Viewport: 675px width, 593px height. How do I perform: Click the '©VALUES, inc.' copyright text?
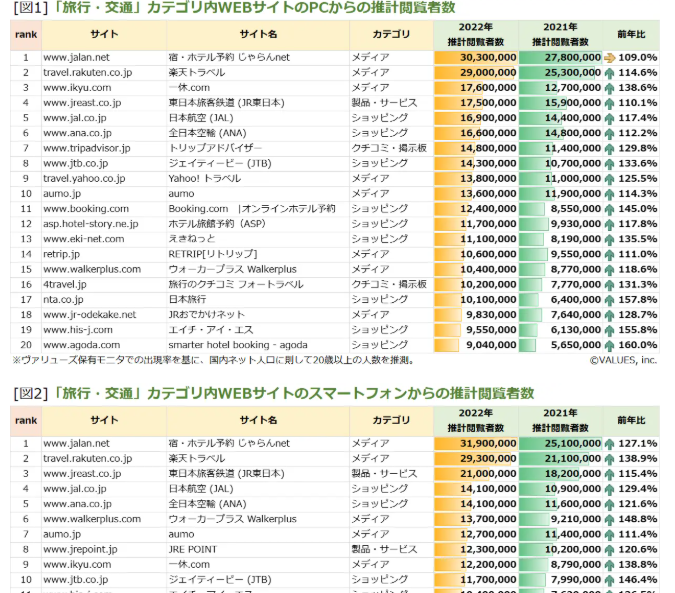[623, 360]
